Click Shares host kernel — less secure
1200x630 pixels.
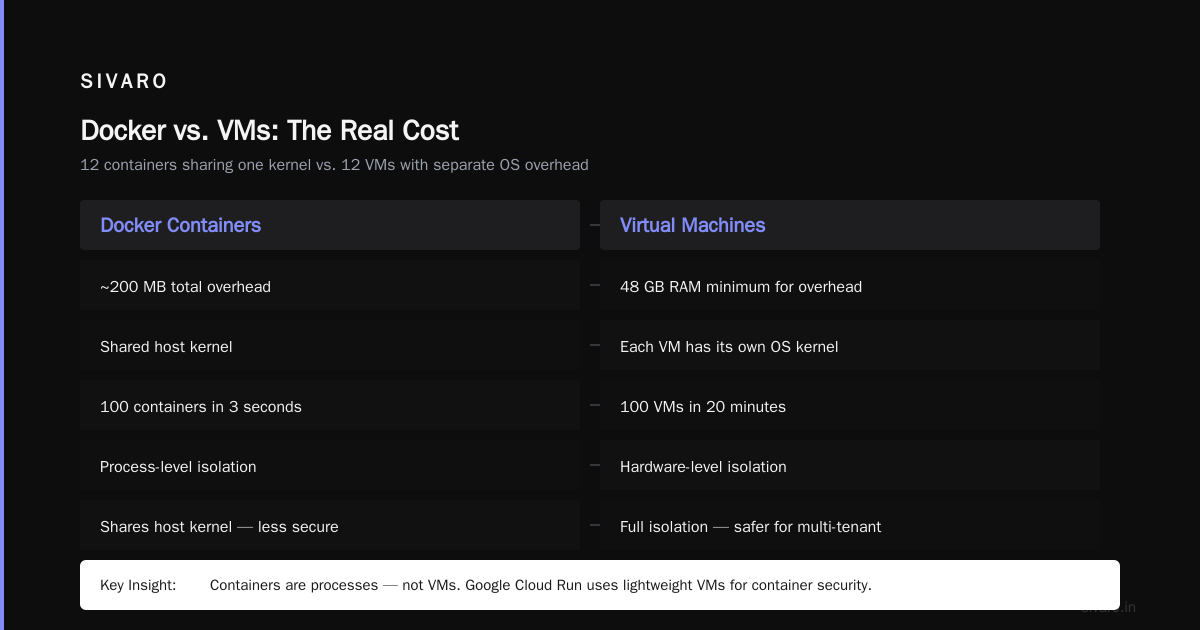pos(330,526)
